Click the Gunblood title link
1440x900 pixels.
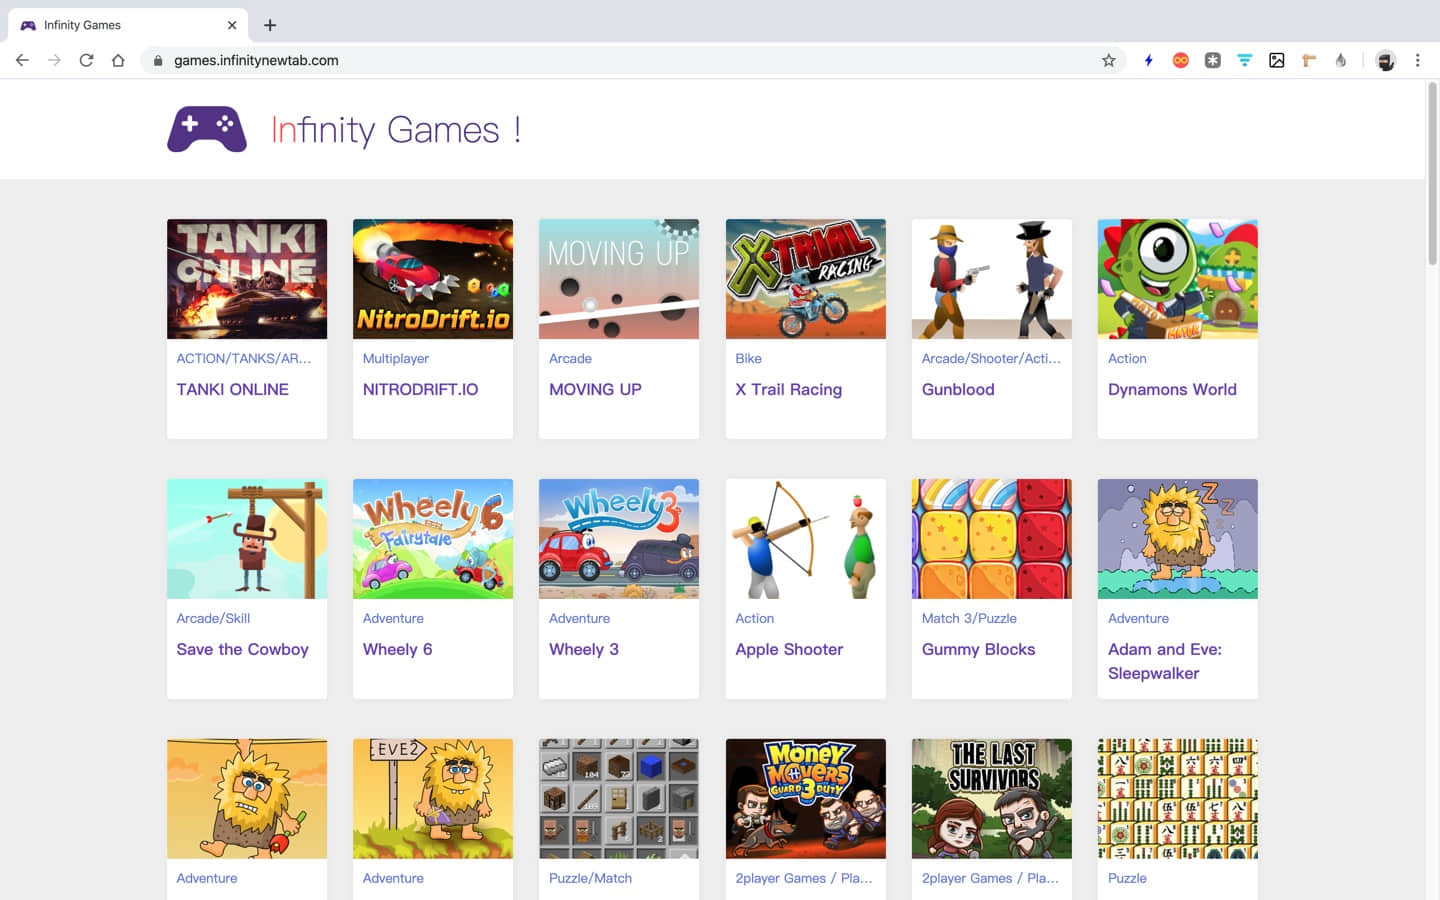[958, 389]
